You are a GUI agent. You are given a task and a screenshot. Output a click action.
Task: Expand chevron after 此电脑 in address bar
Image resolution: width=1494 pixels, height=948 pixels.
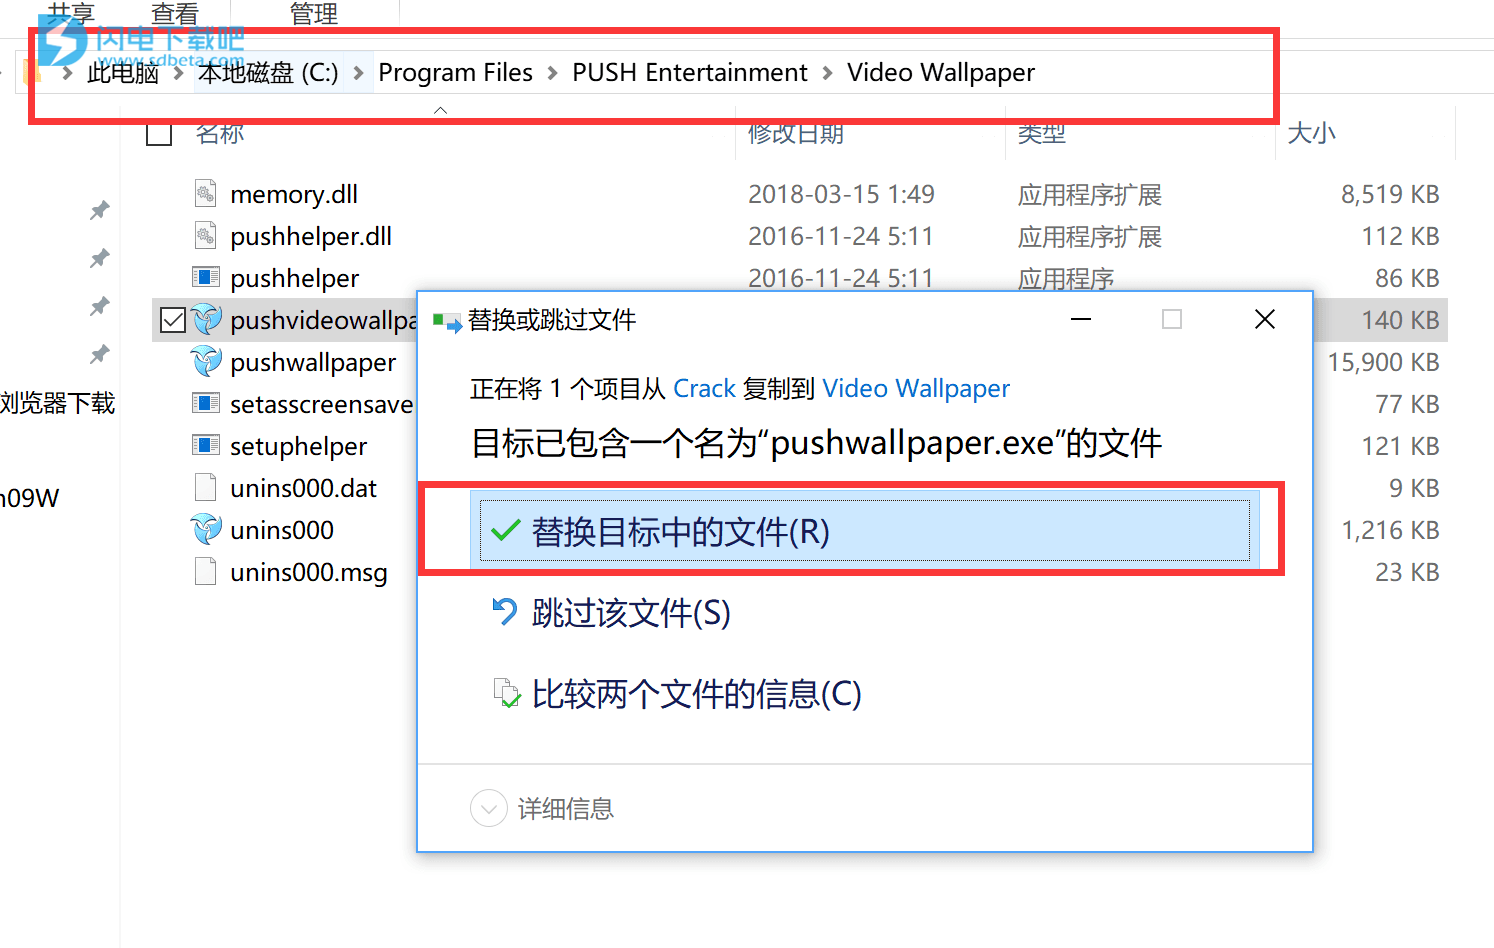[x=179, y=73]
